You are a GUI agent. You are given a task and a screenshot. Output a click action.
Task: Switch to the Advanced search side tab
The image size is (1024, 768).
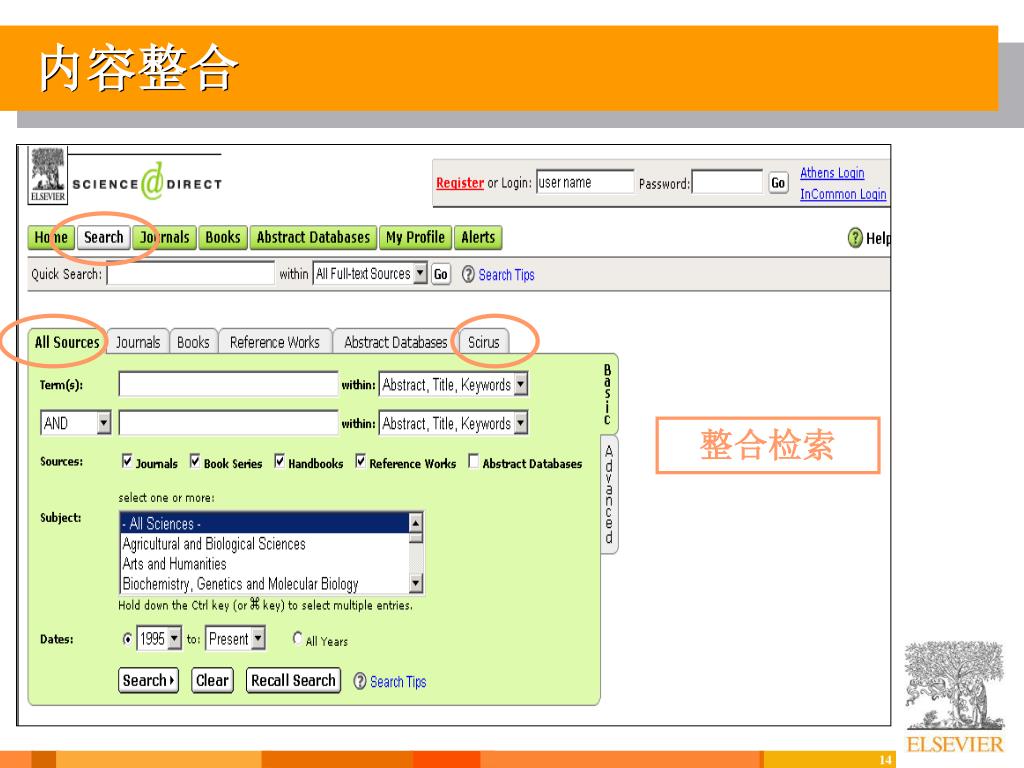coord(609,494)
